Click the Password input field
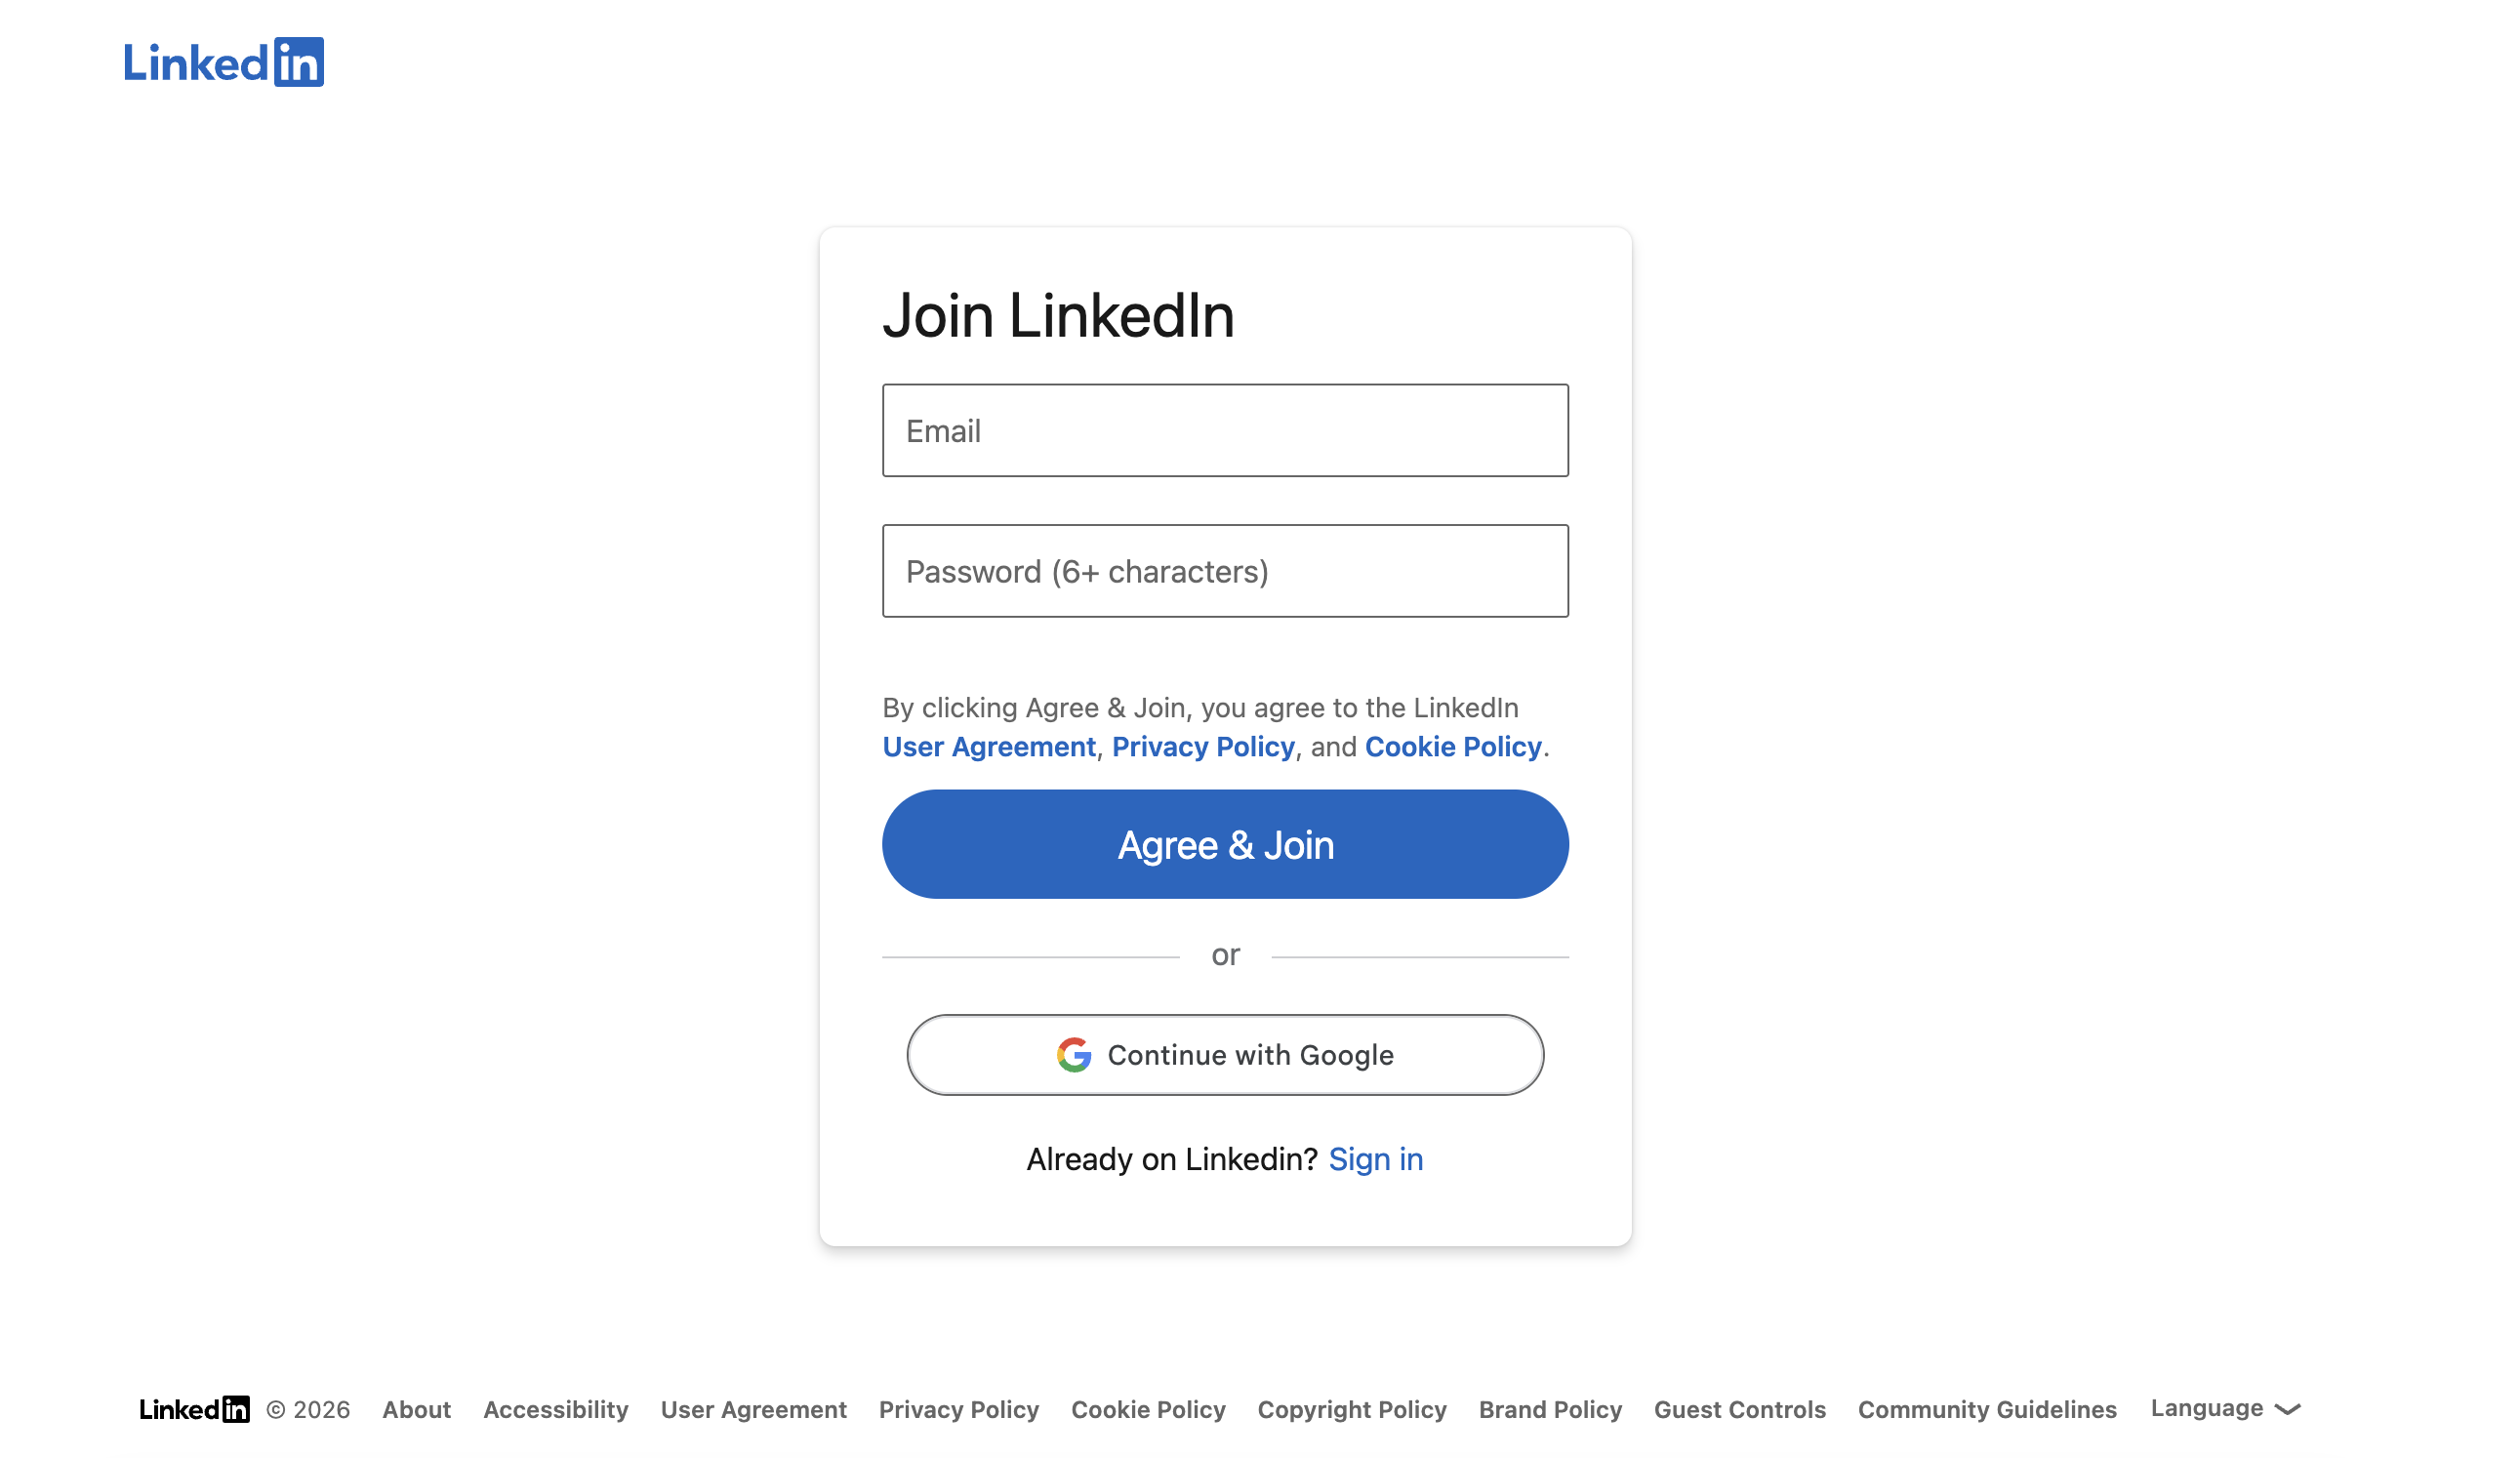Screen dimensions: 2520x1458 coord(1224,571)
